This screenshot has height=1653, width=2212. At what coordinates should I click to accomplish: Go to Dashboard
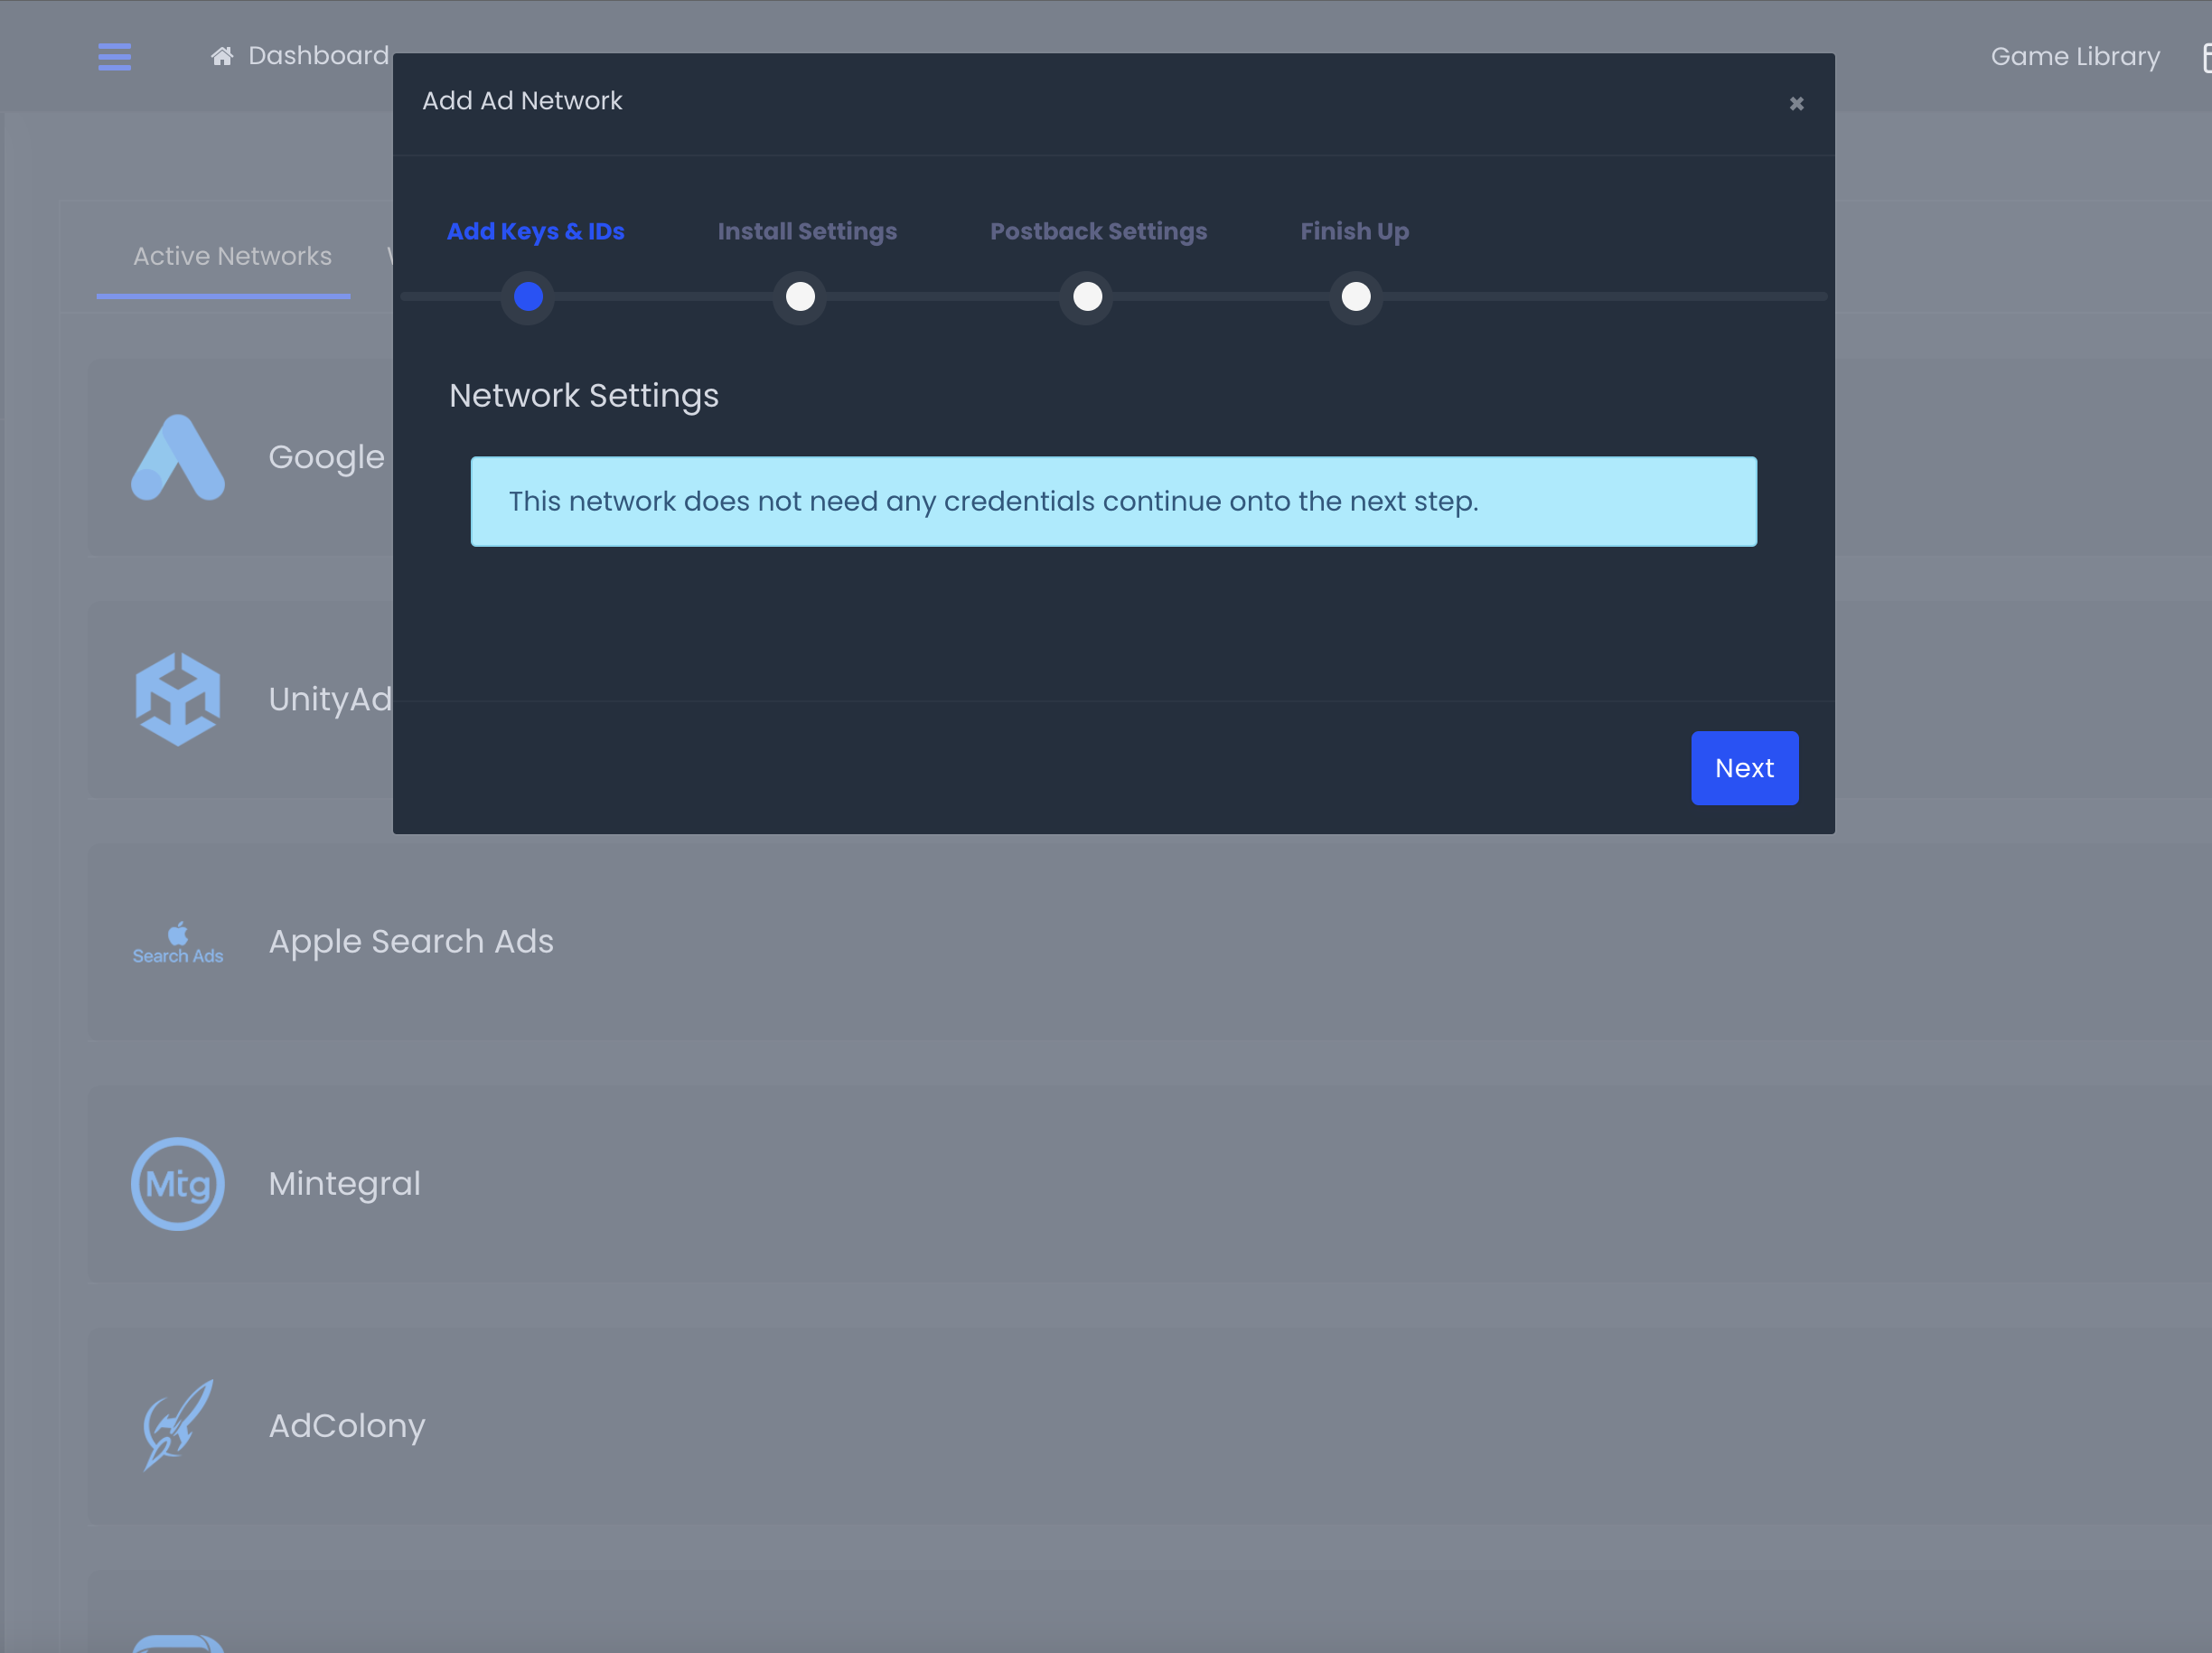click(x=318, y=55)
